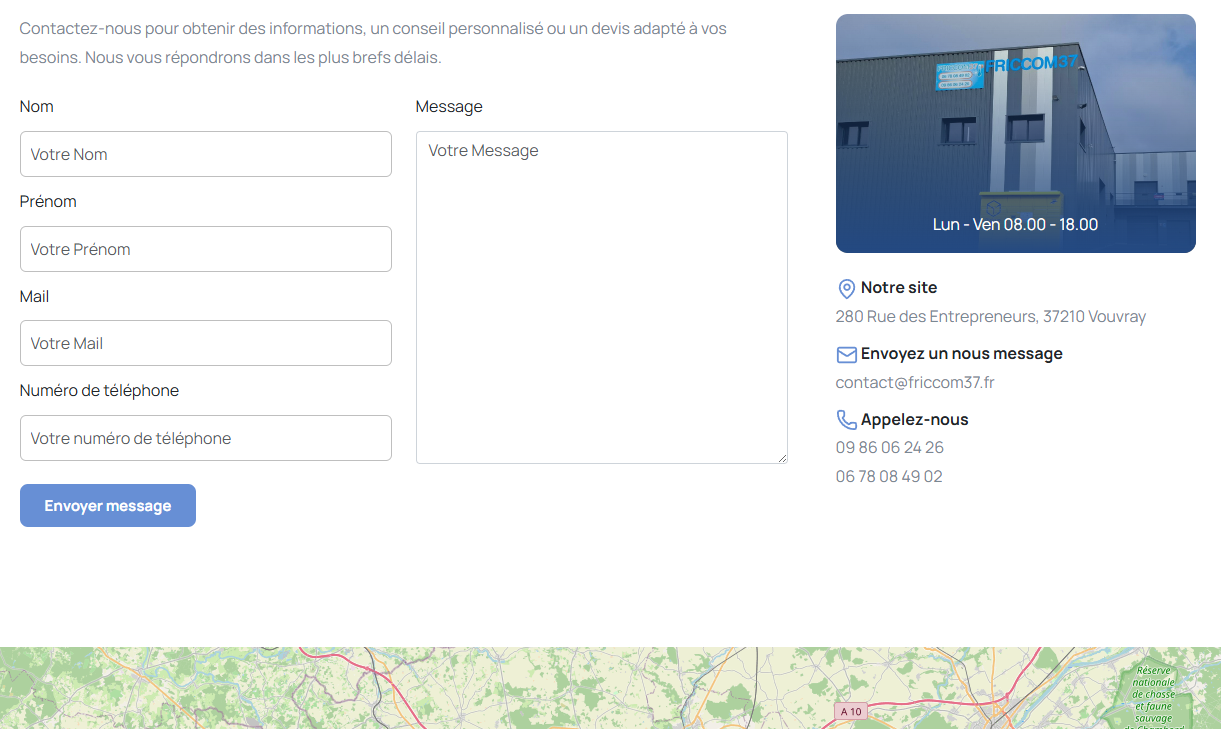Viewport: 1221px width, 729px height.
Task: Click the phone number 09 86 06 24 26
Action: (890, 447)
